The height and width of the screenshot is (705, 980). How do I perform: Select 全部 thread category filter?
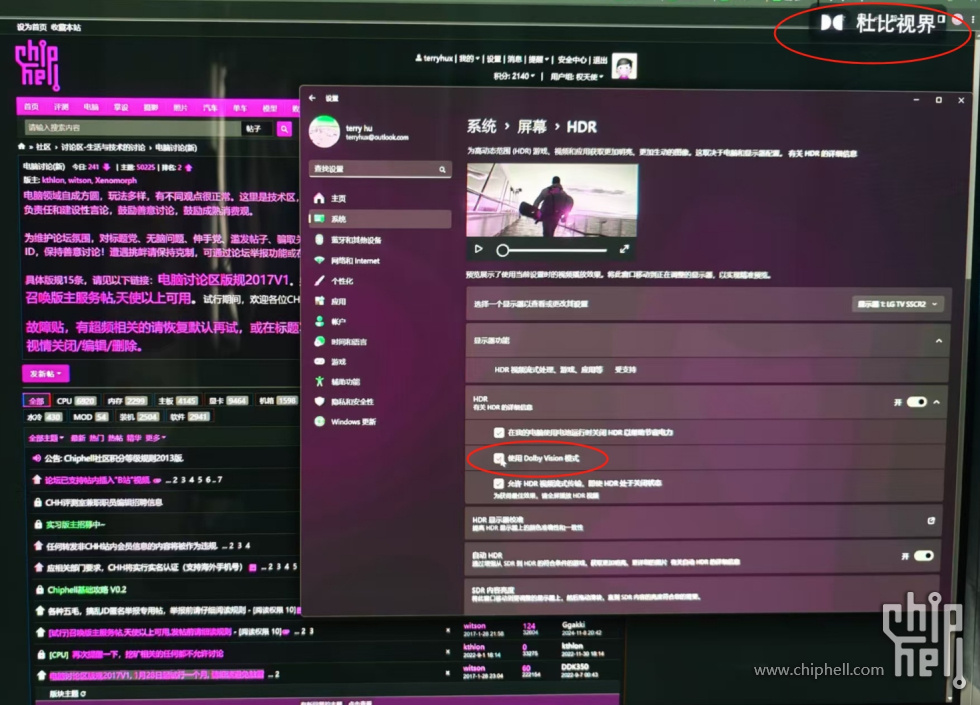pos(36,401)
